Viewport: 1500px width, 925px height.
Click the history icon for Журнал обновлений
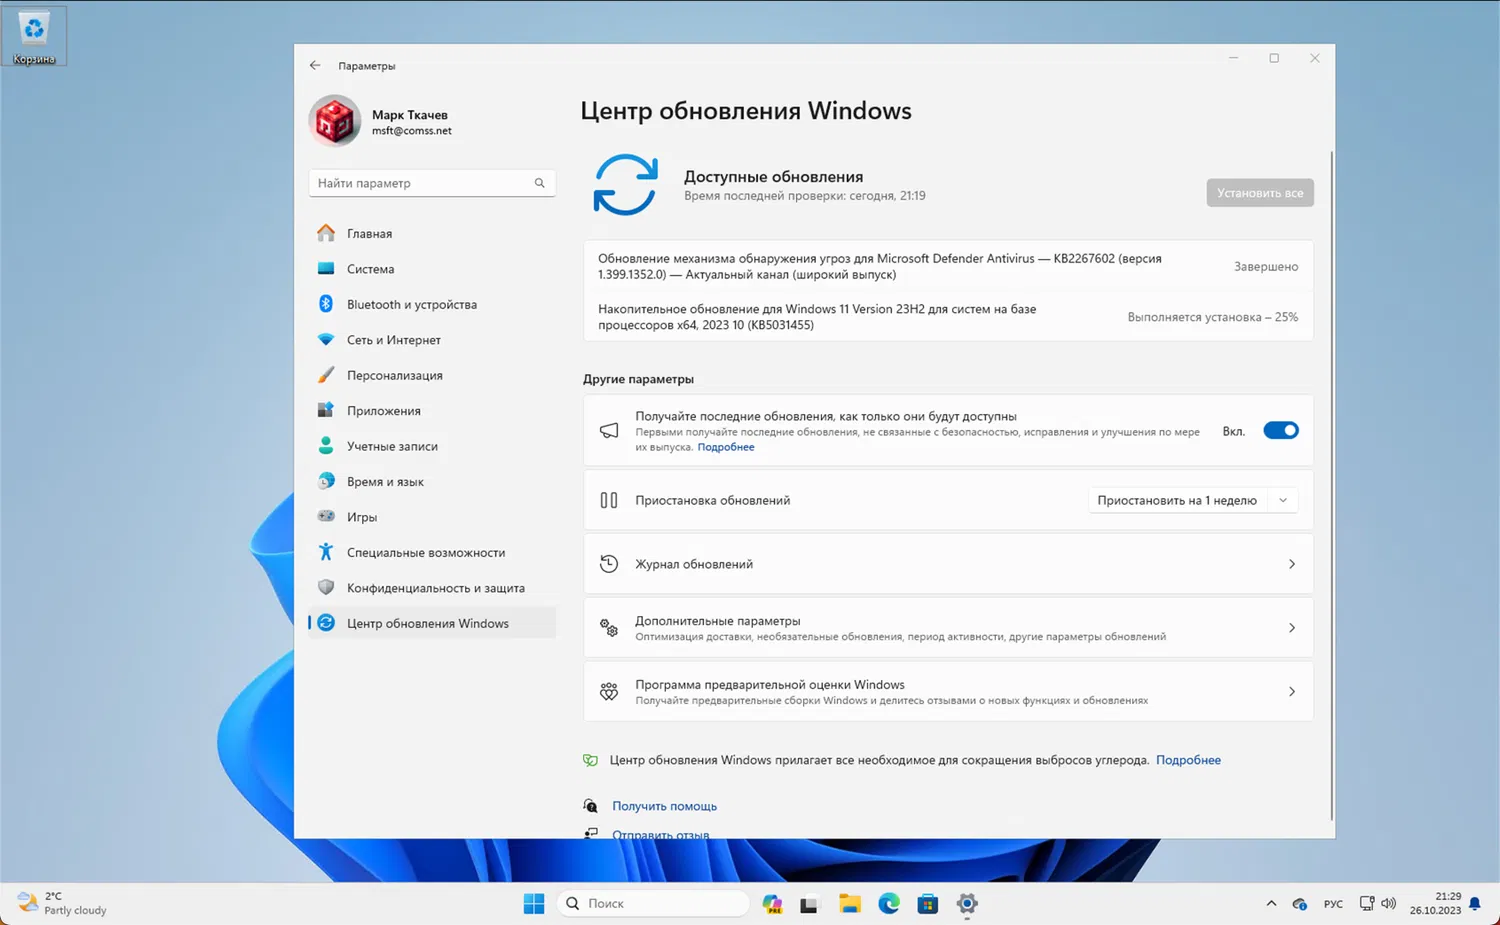[609, 564]
